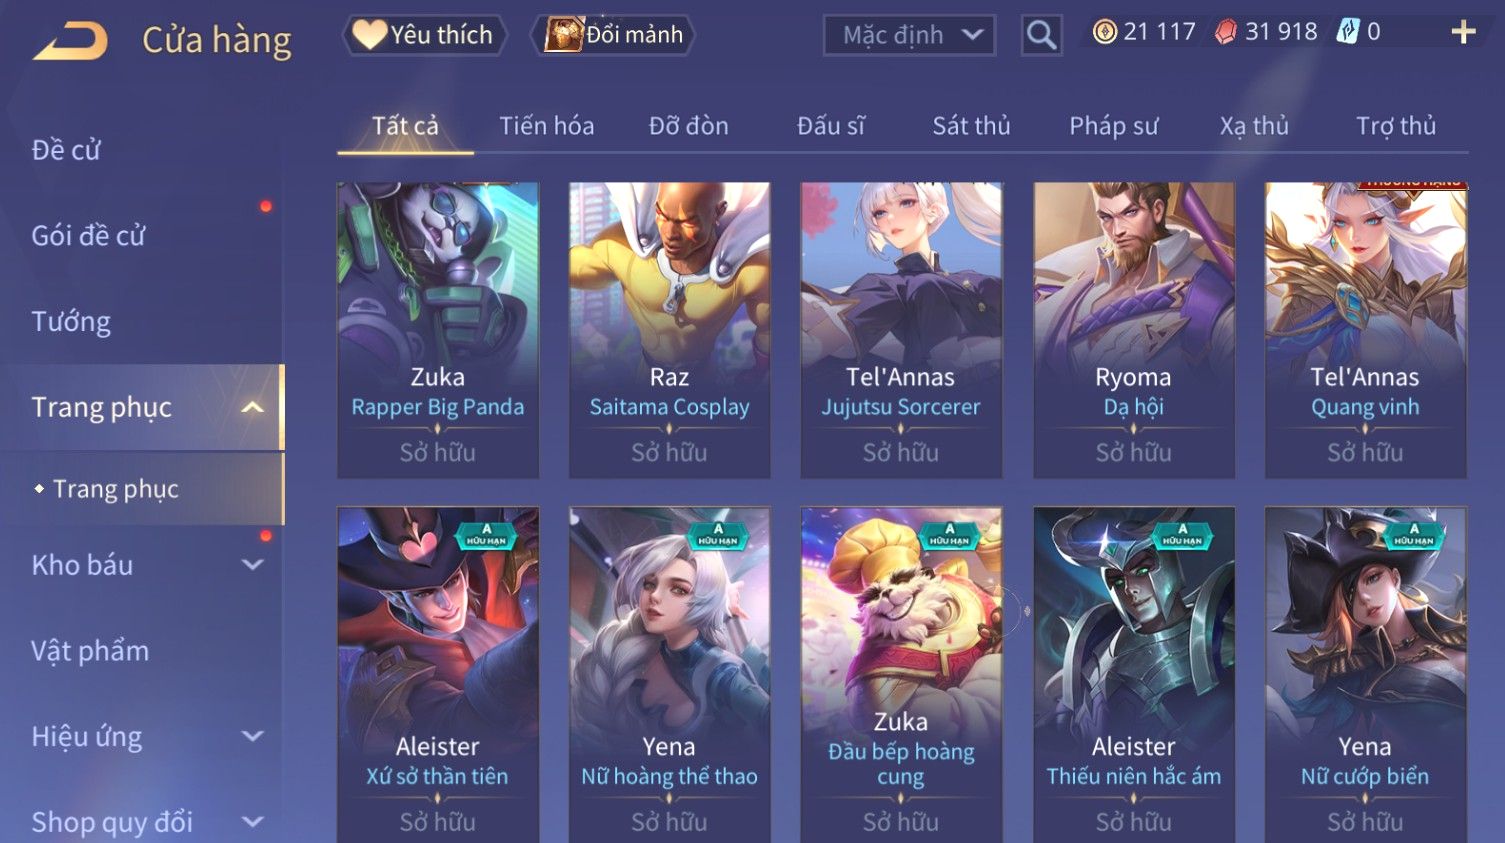The width and height of the screenshot is (1505, 843).
Task: Open the Mặc định sort dropdown
Action: pyautogui.click(x=909, y=36)
